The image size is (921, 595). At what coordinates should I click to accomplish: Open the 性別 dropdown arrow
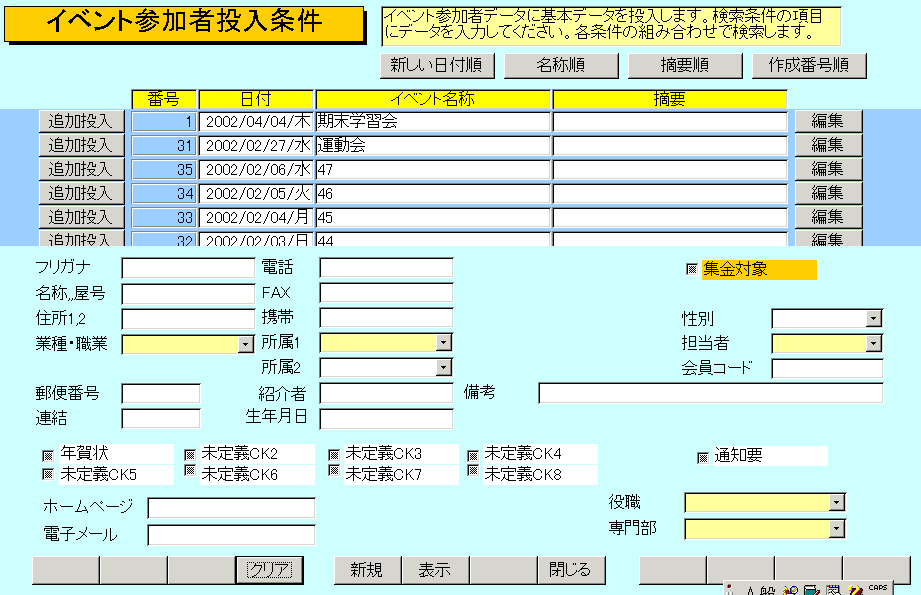pos(873,318)
